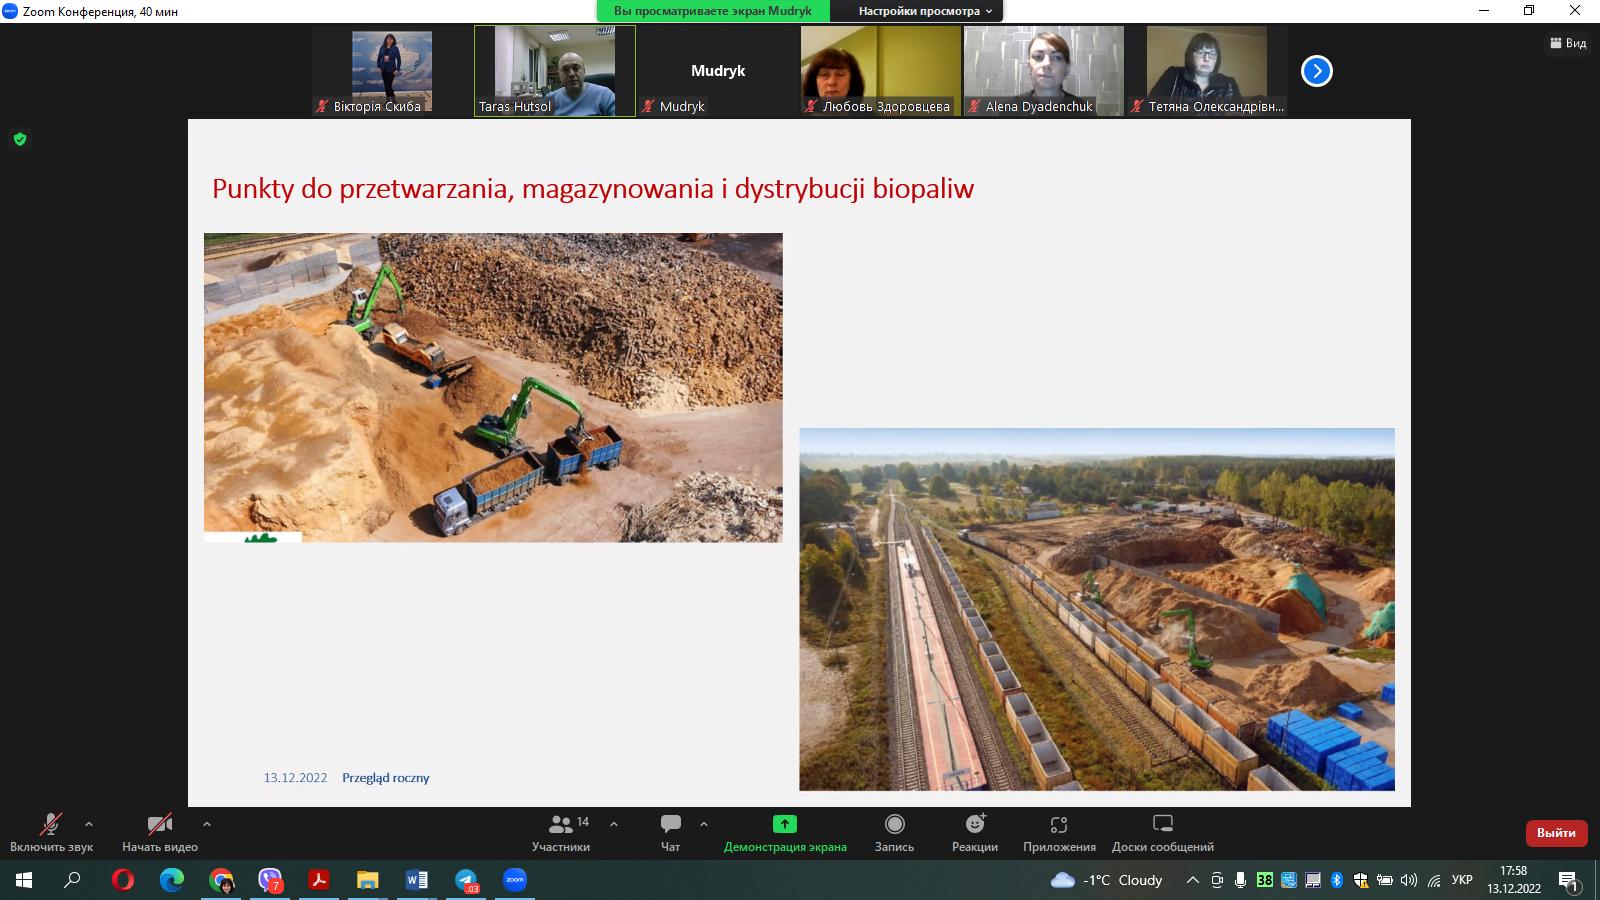Select Taras Hutsol's video thumbnail
Viewport: 1600px width, 900px height.
click(555, 70)
